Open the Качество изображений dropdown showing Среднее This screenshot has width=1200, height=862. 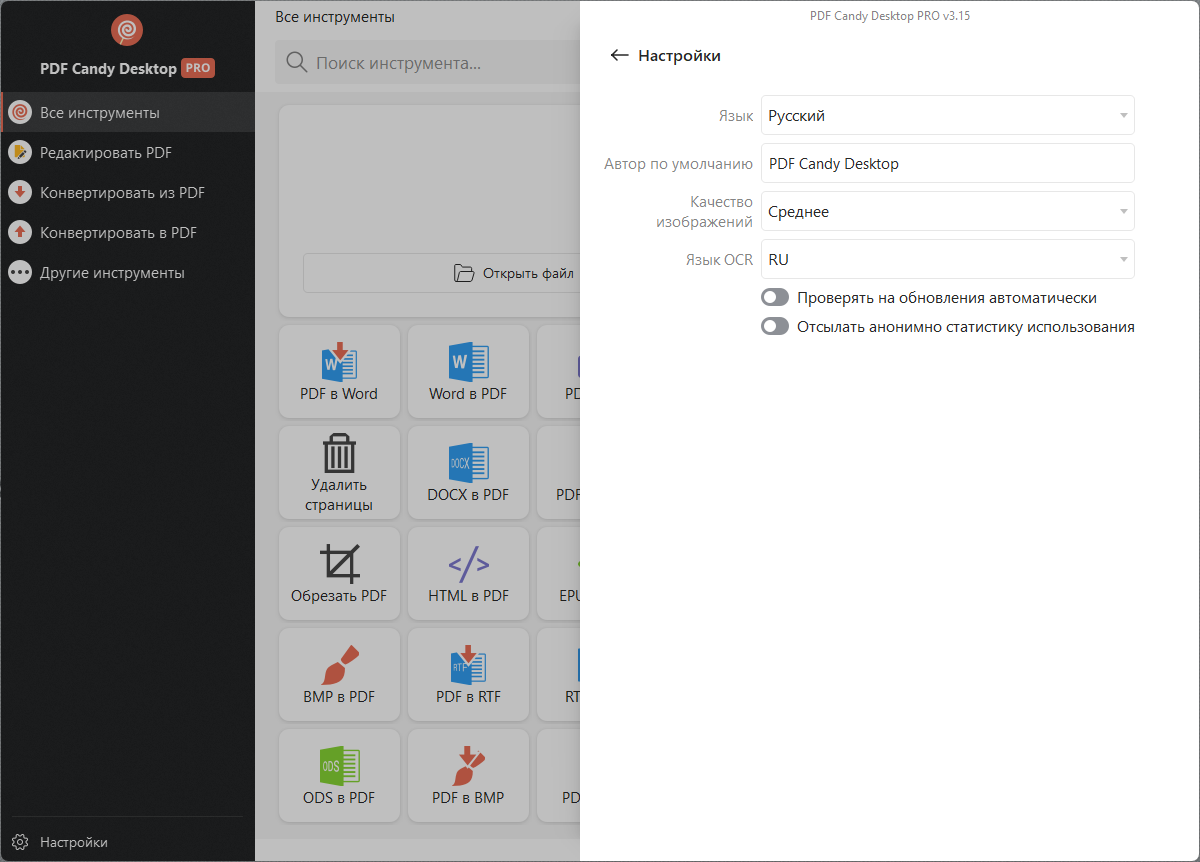(x=947, y=211)
